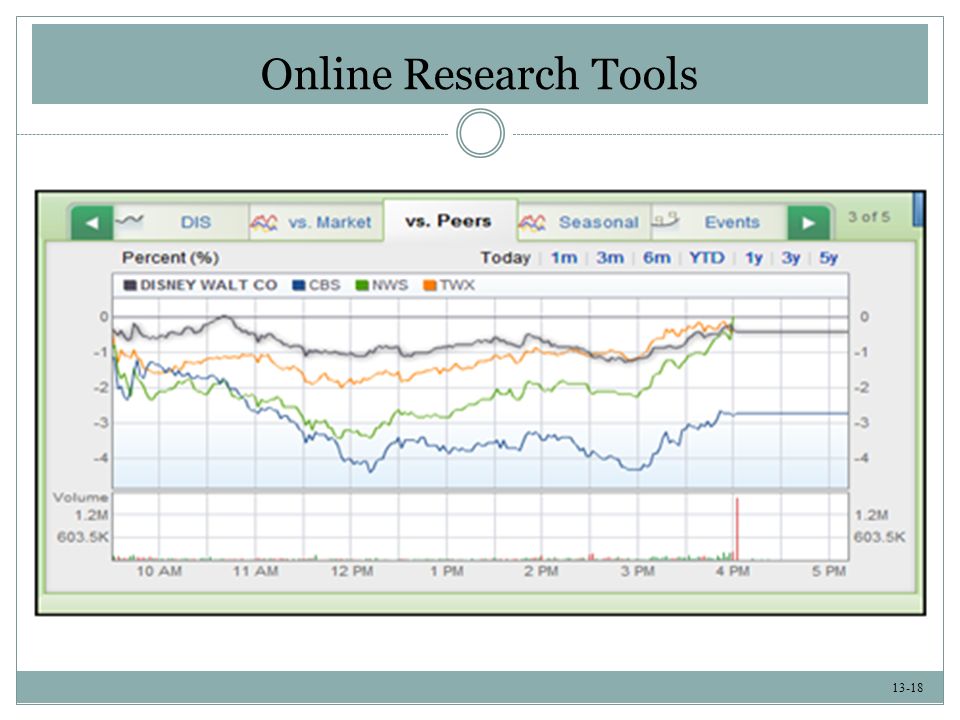Screen dimensions: 960x720
Task: Open the Seasonal tab
Action: (584, 222)
